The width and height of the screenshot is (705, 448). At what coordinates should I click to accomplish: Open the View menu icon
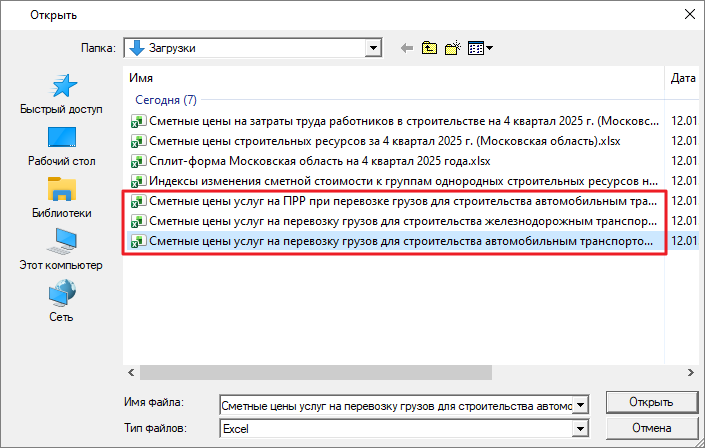[x=480, y=47]
